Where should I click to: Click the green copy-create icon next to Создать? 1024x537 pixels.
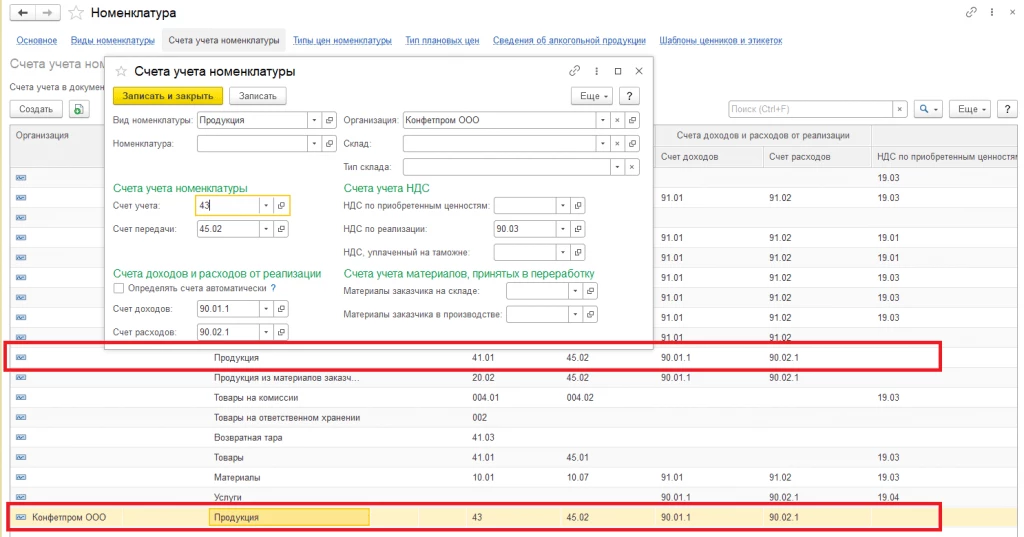click(x=78, y=109)
